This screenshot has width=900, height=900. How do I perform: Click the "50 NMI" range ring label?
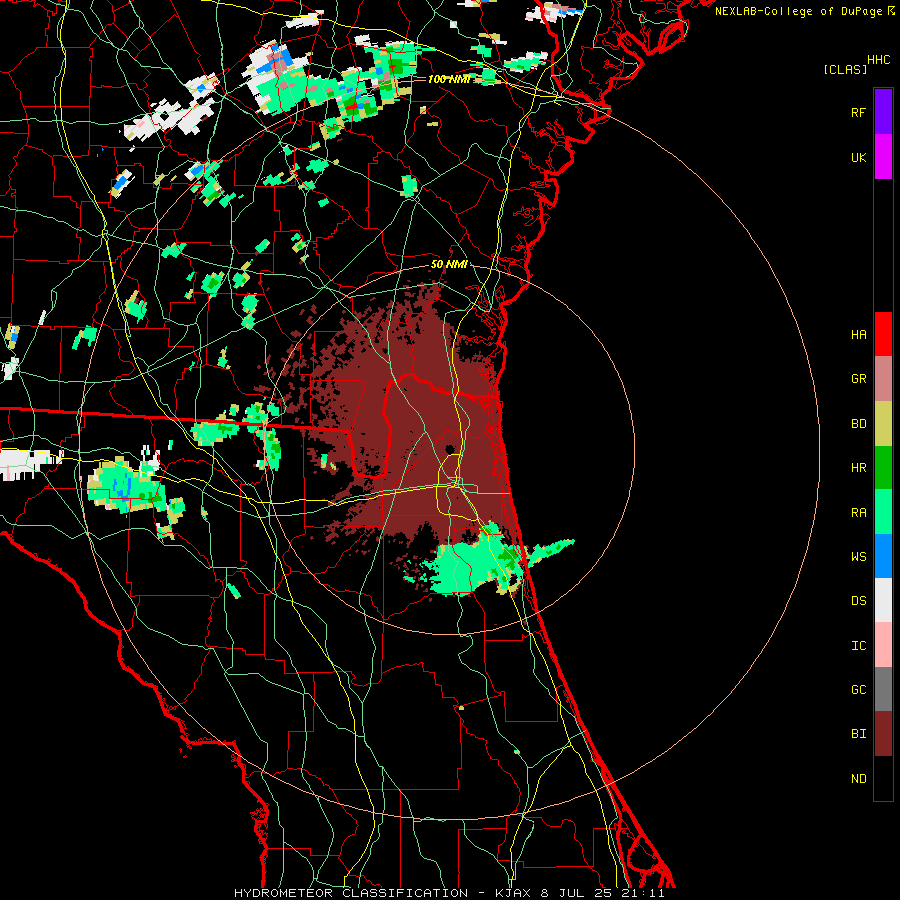coord(449,264)
